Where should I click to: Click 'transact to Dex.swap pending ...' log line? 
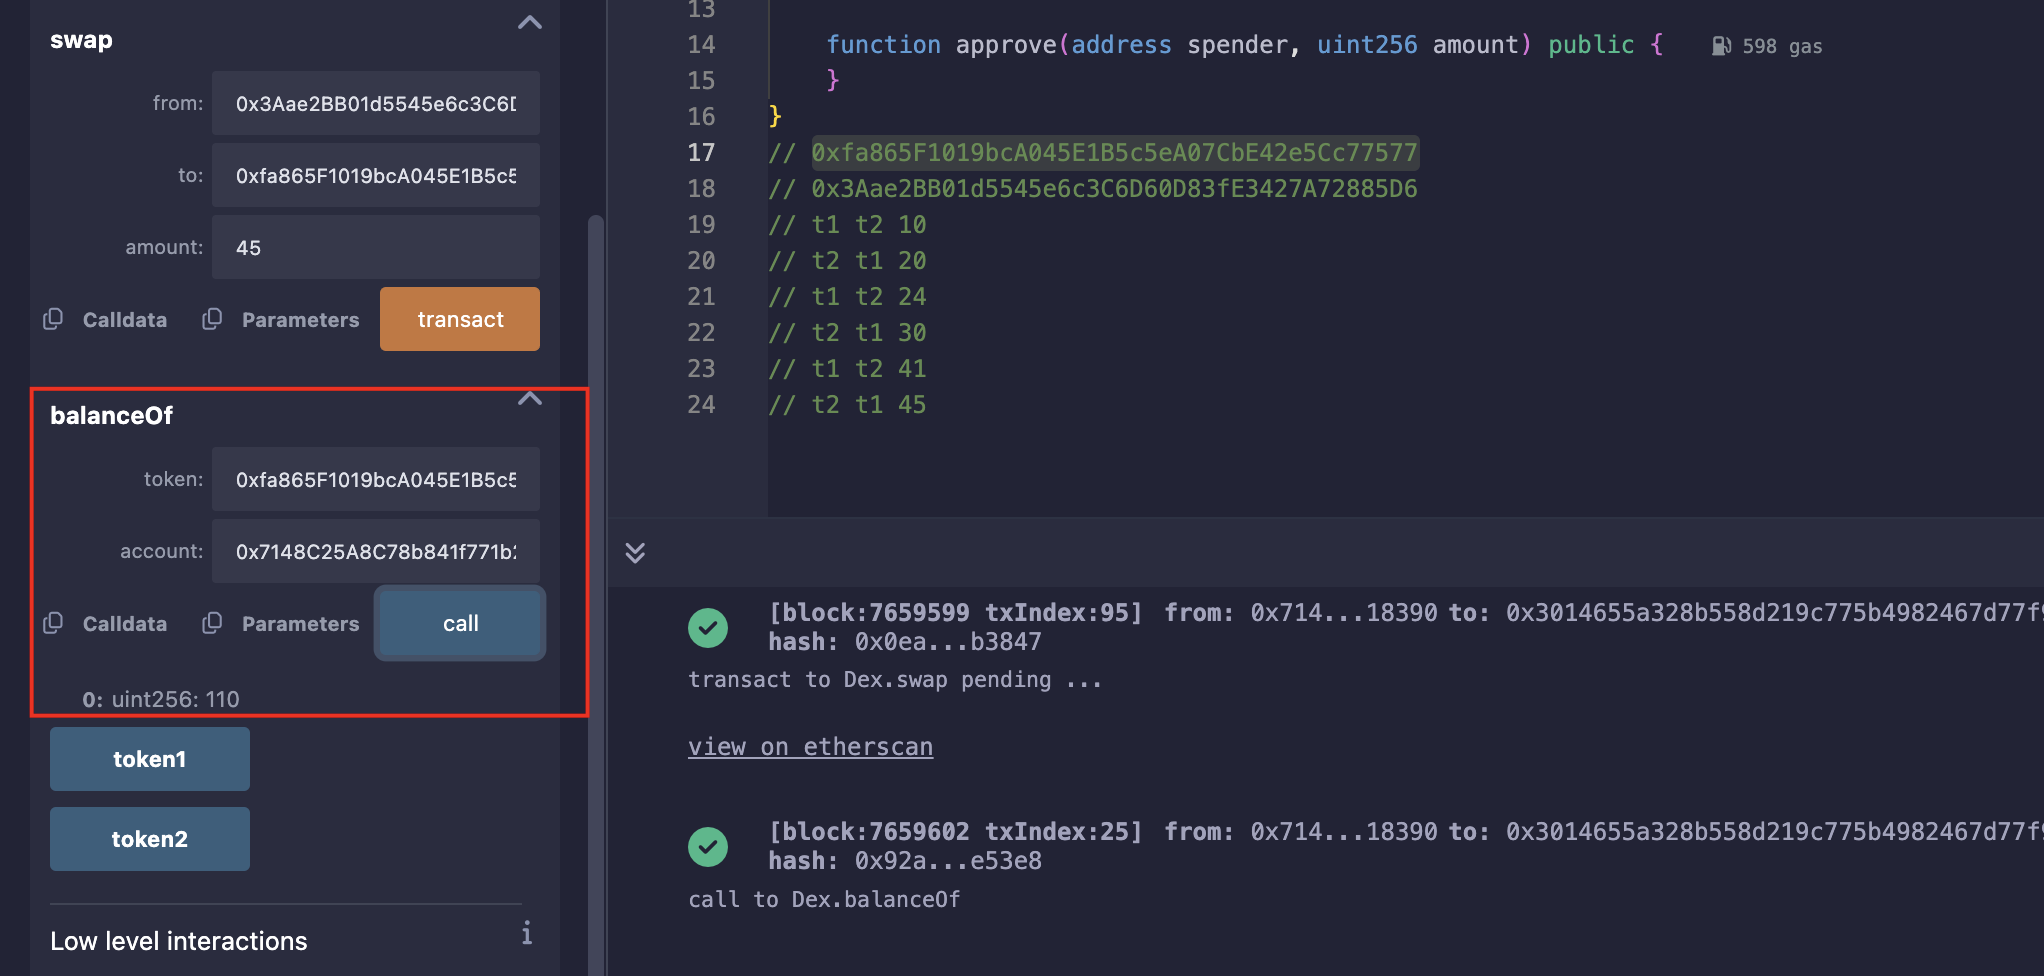(x=895, y=680)
